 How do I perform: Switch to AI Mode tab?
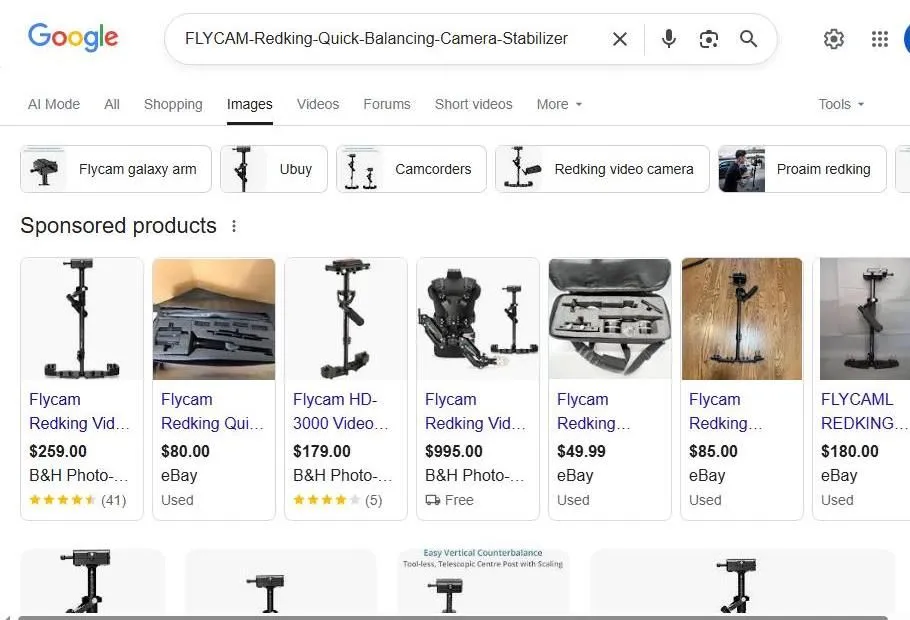click(x=54, y=104)
